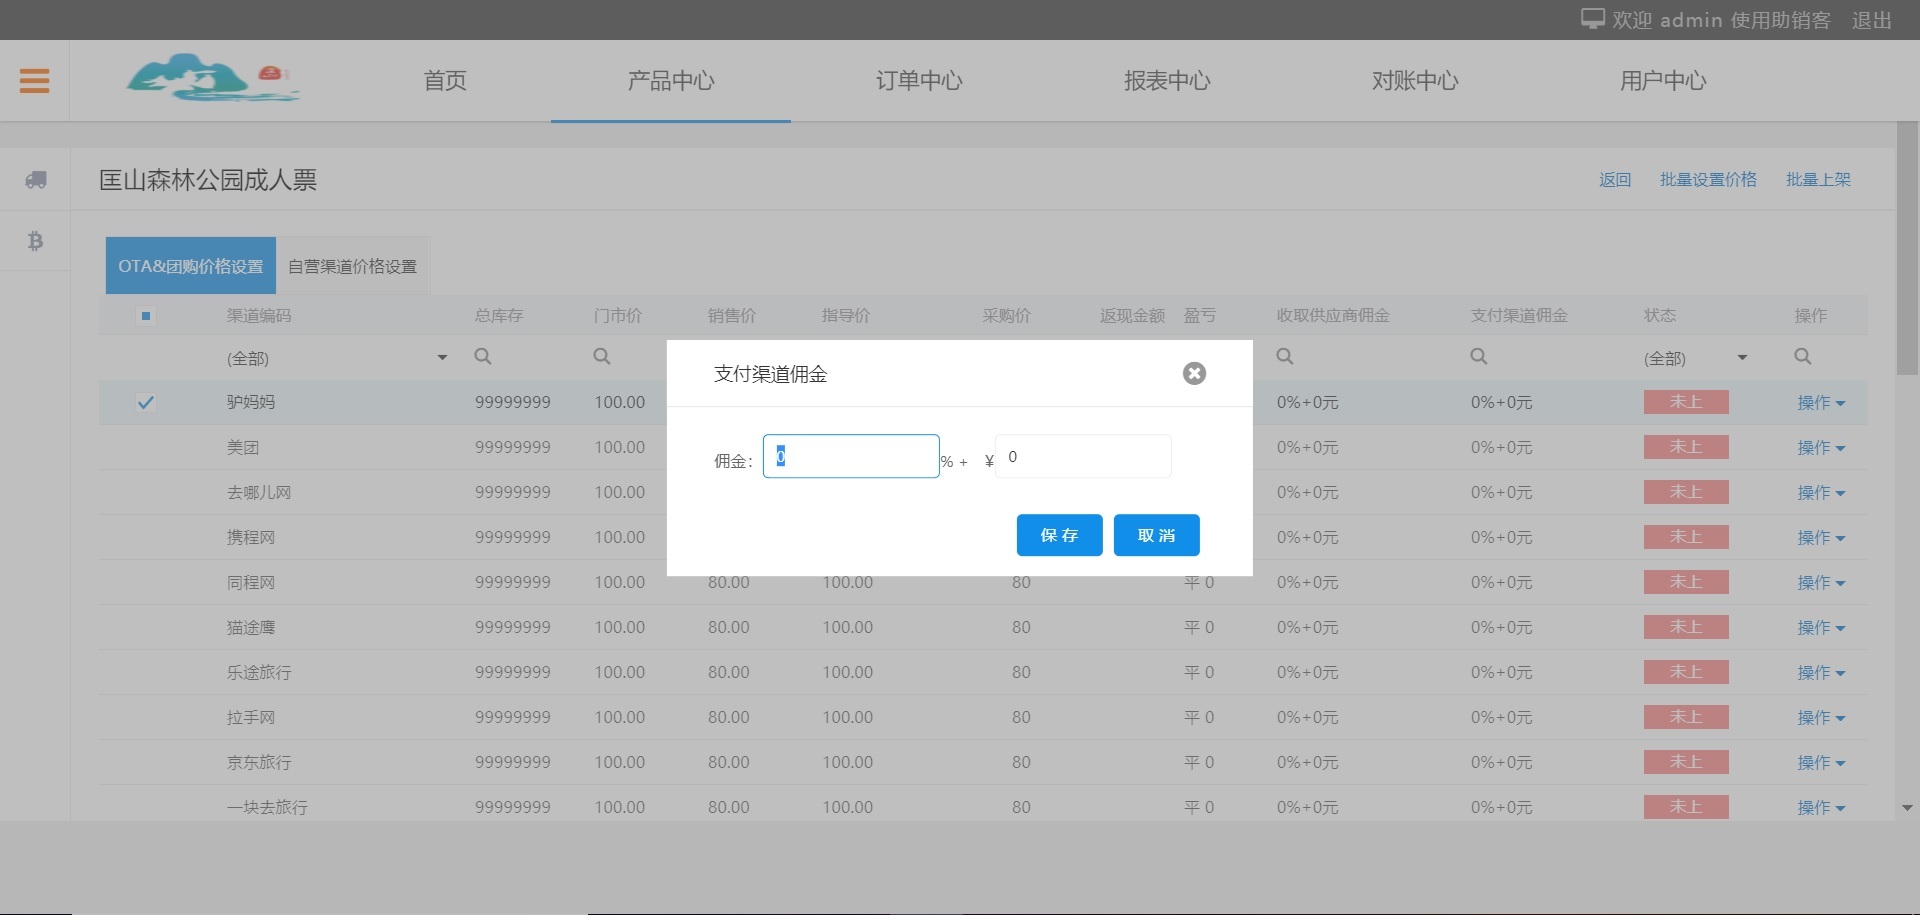
Task: Expand the 状态 (全部) filter dropdown
Action: point(1742,358)
